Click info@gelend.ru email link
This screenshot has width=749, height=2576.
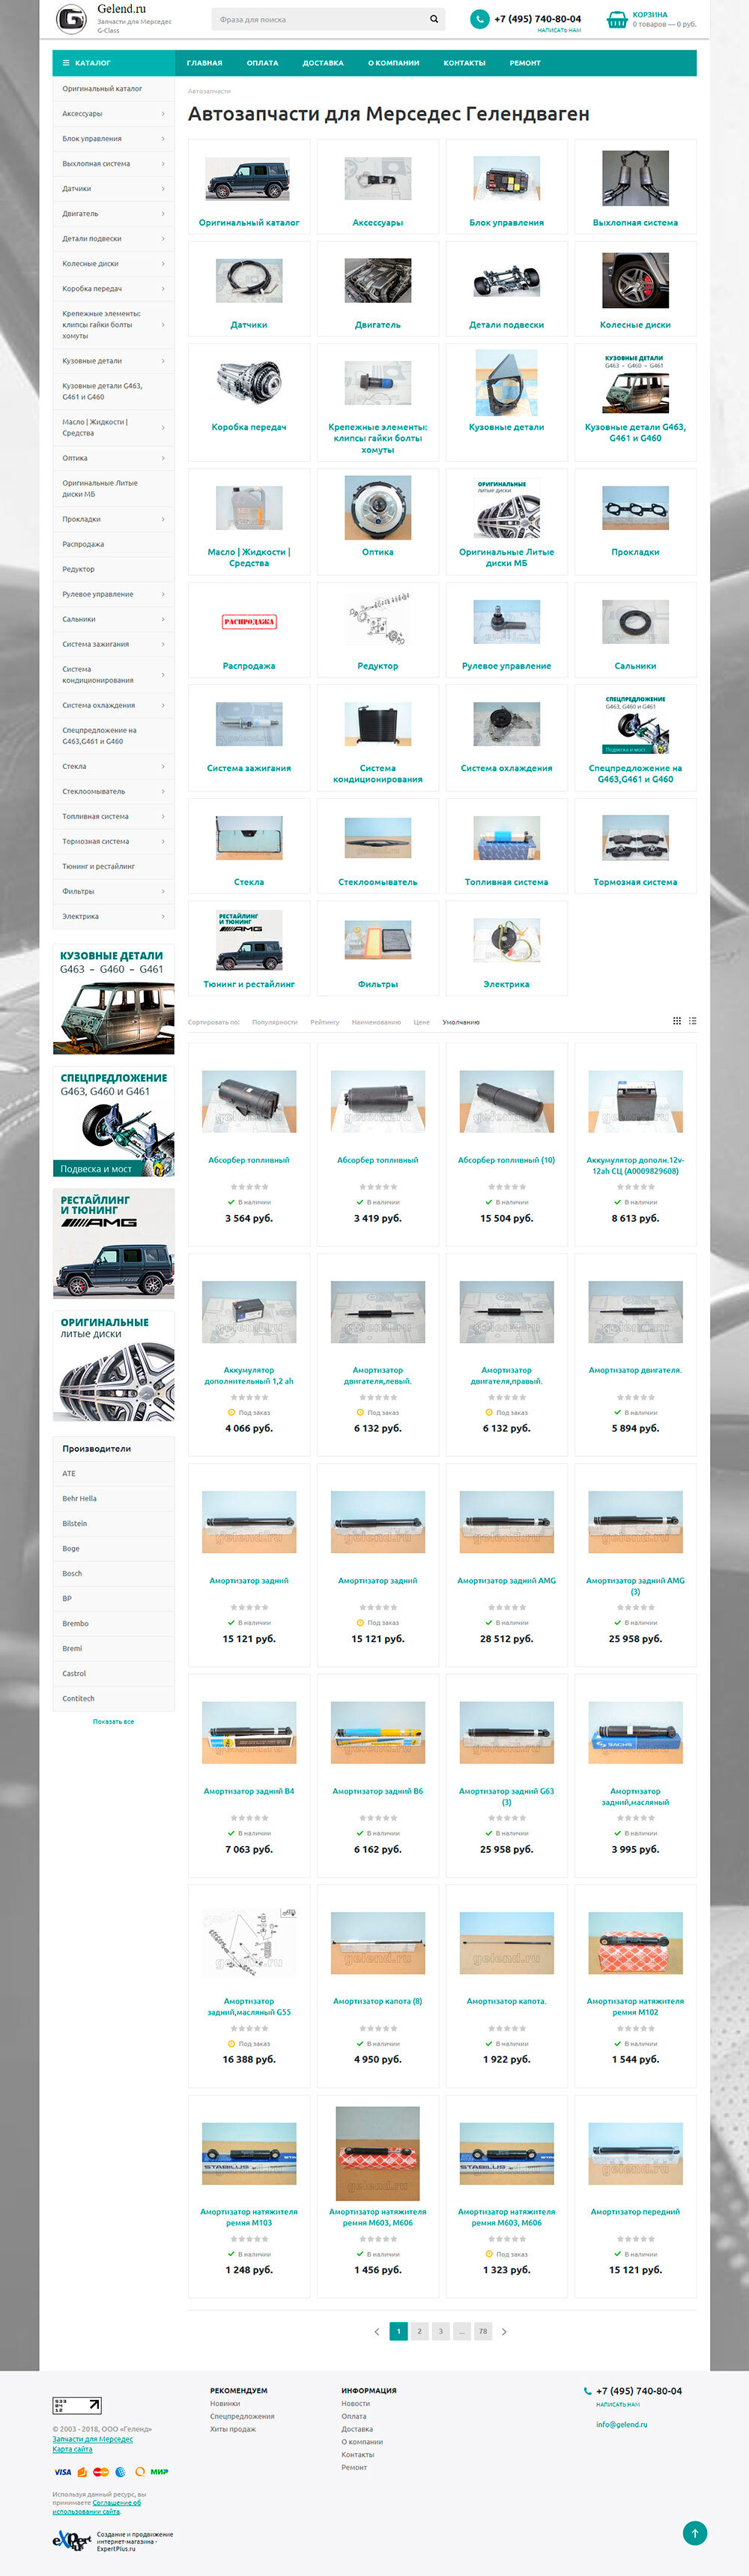coord(622,2424)
